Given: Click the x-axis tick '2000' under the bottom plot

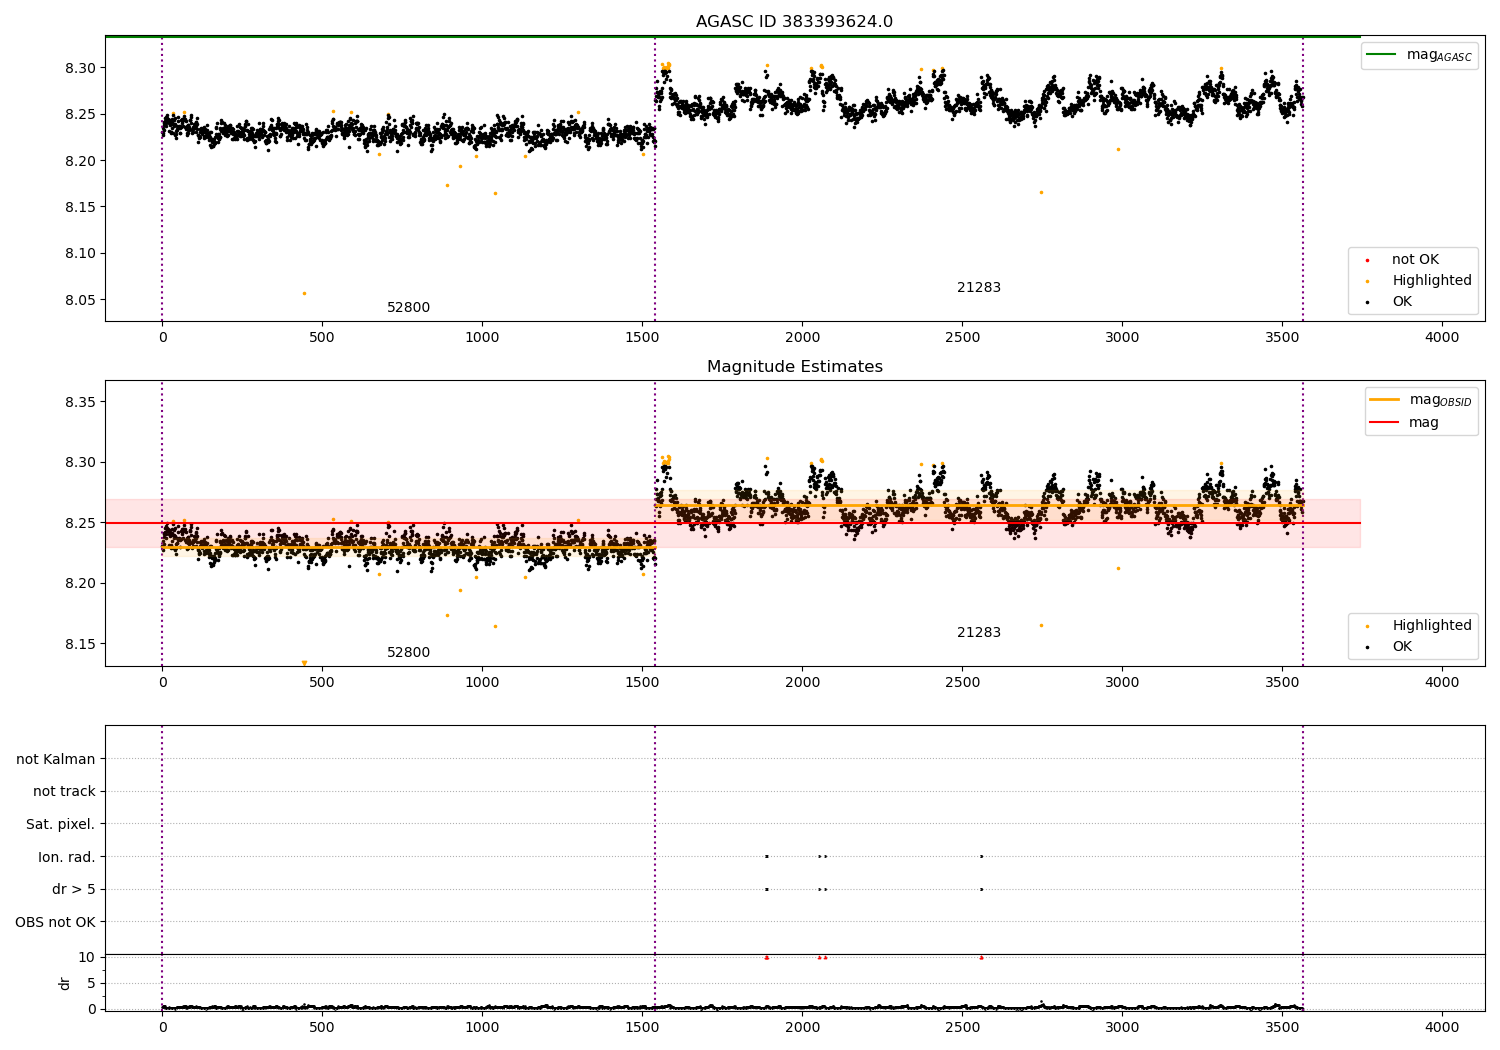Looking at the screenshot, I should [x=802, y=1027].
